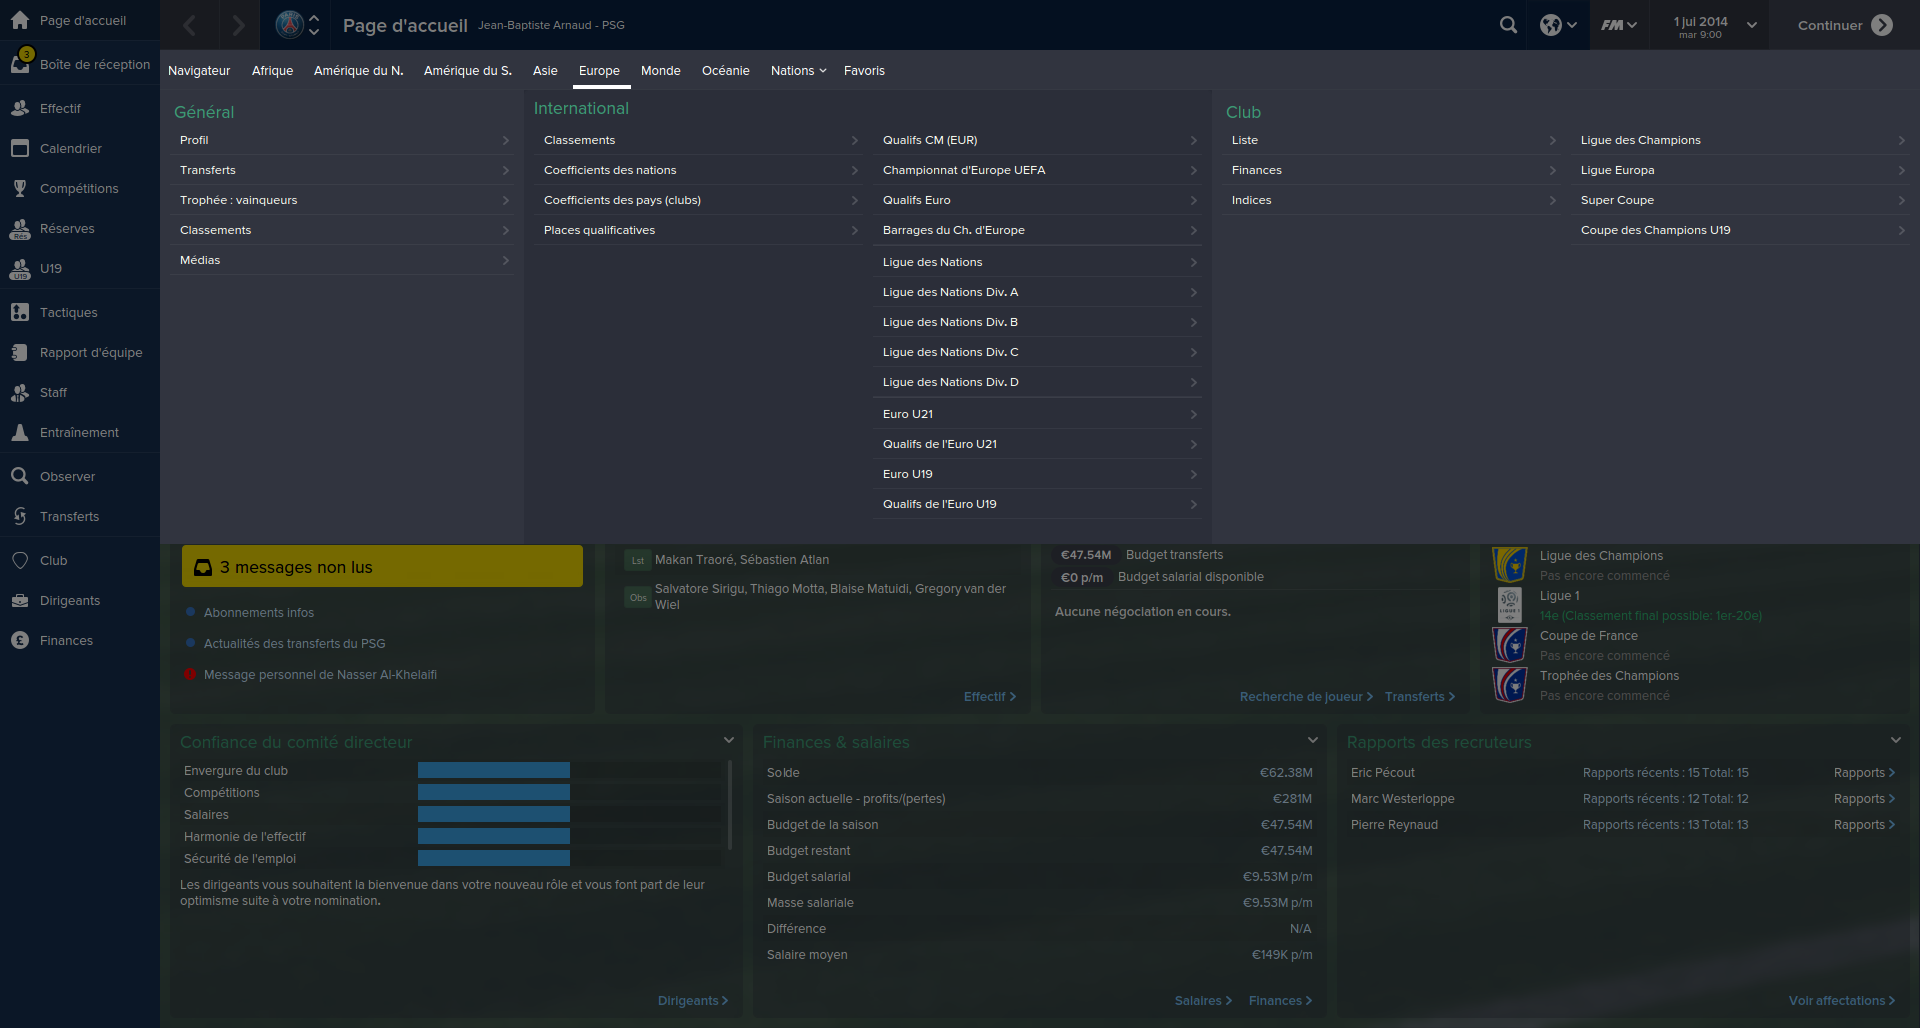
Task: Click the Effectif squad icon
Action: pyautogui.click(x=20, y=108)
